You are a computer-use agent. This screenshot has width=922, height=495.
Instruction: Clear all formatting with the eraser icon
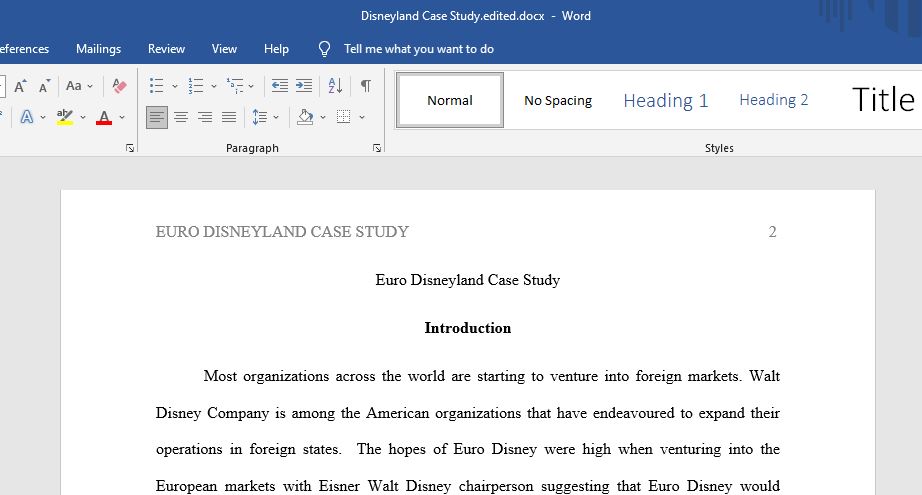119,86
